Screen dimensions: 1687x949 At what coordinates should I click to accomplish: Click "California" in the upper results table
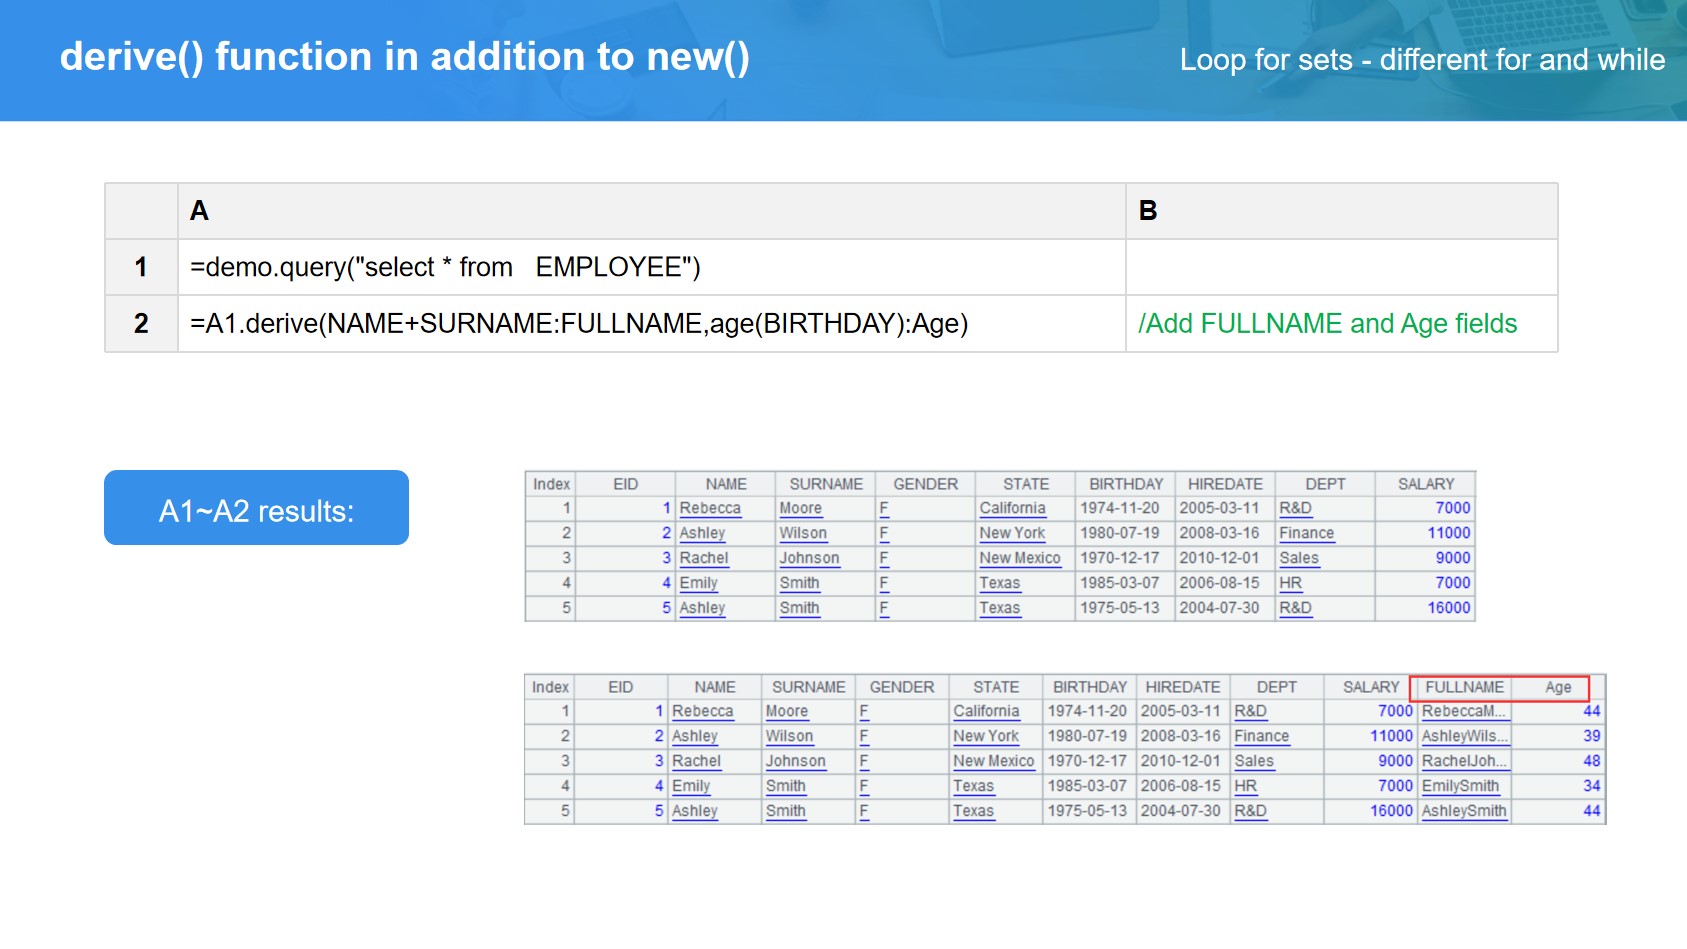click(x=1012, y=508)
